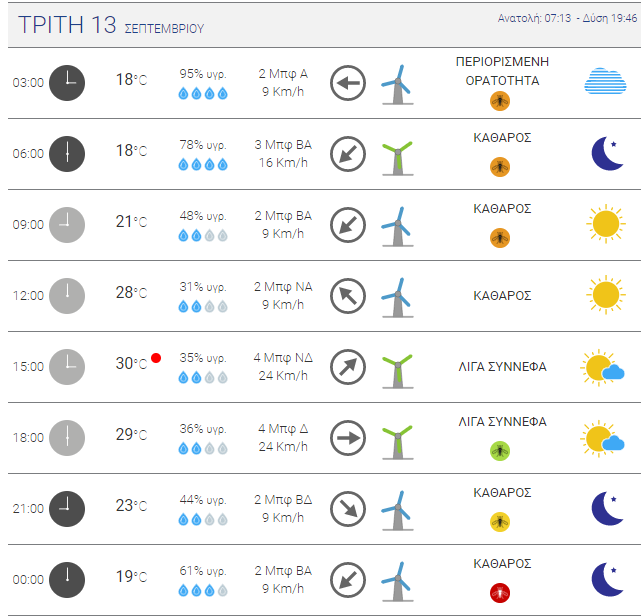
Task: Click the east wind arrow at 03:00
Action: pos(348,83)
